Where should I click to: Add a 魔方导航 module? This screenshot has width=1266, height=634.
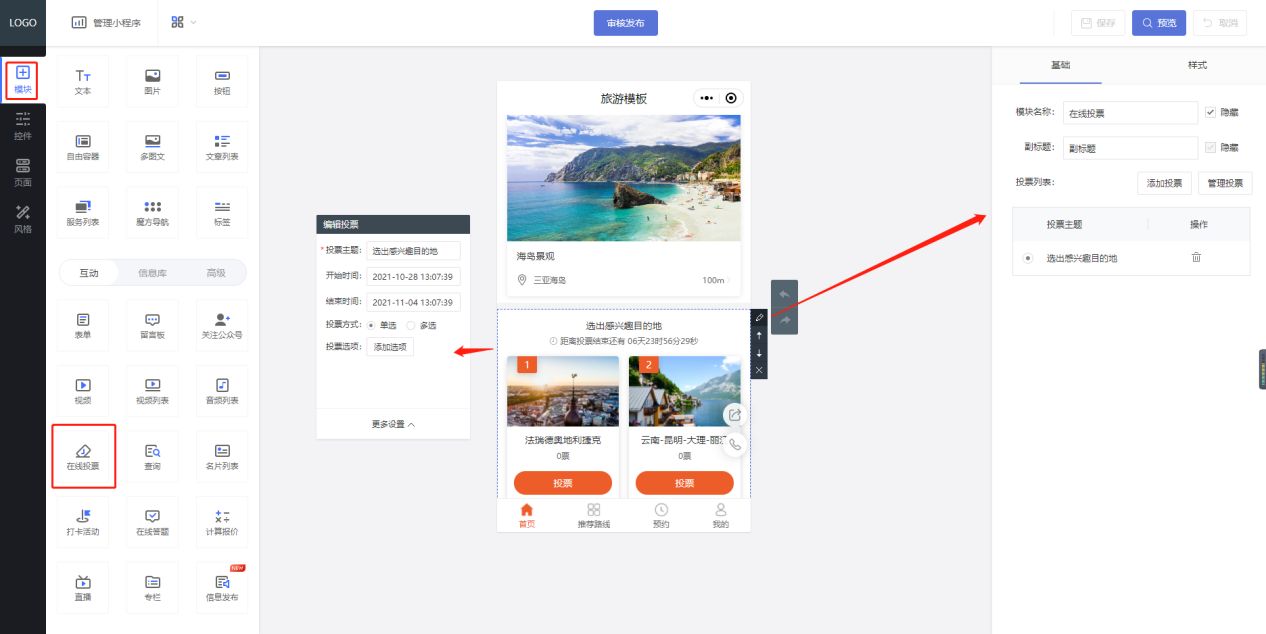(153, 212)
